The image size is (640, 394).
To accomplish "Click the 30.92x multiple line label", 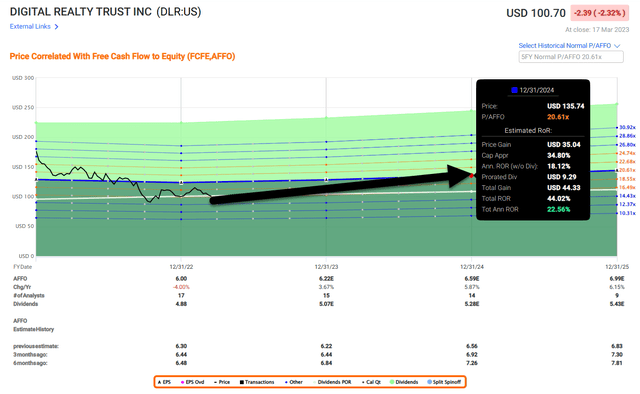I will coord(627,127).
